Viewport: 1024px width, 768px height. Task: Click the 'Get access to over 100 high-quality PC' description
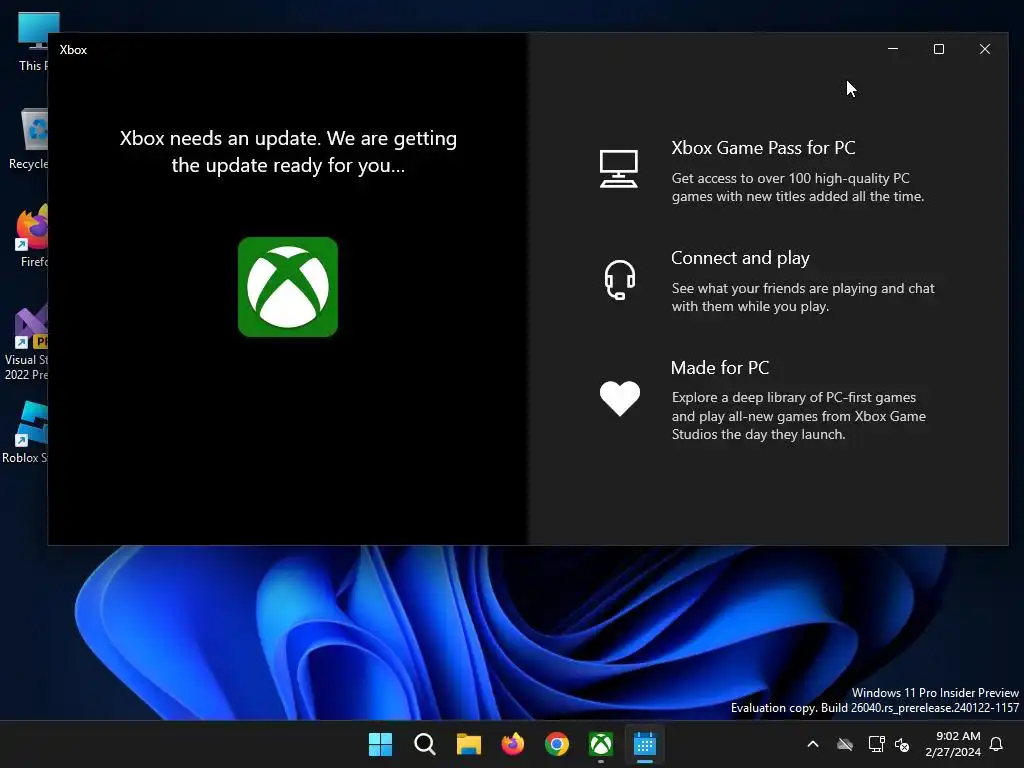(x=797, y=187)
